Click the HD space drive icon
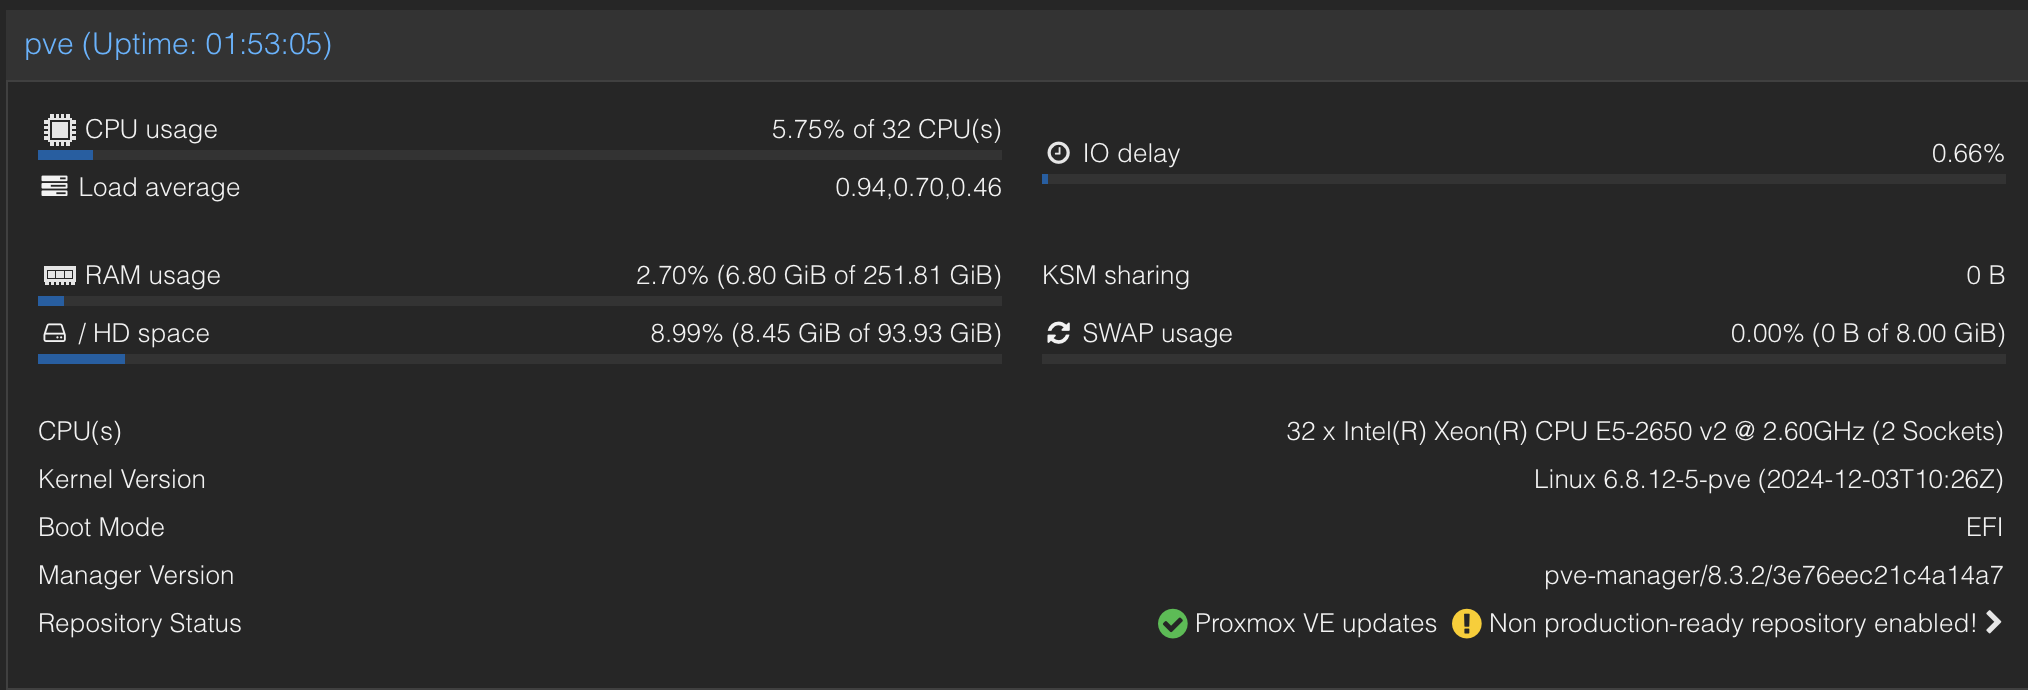This screenshot has width=2028, height=690. (54, 333)
